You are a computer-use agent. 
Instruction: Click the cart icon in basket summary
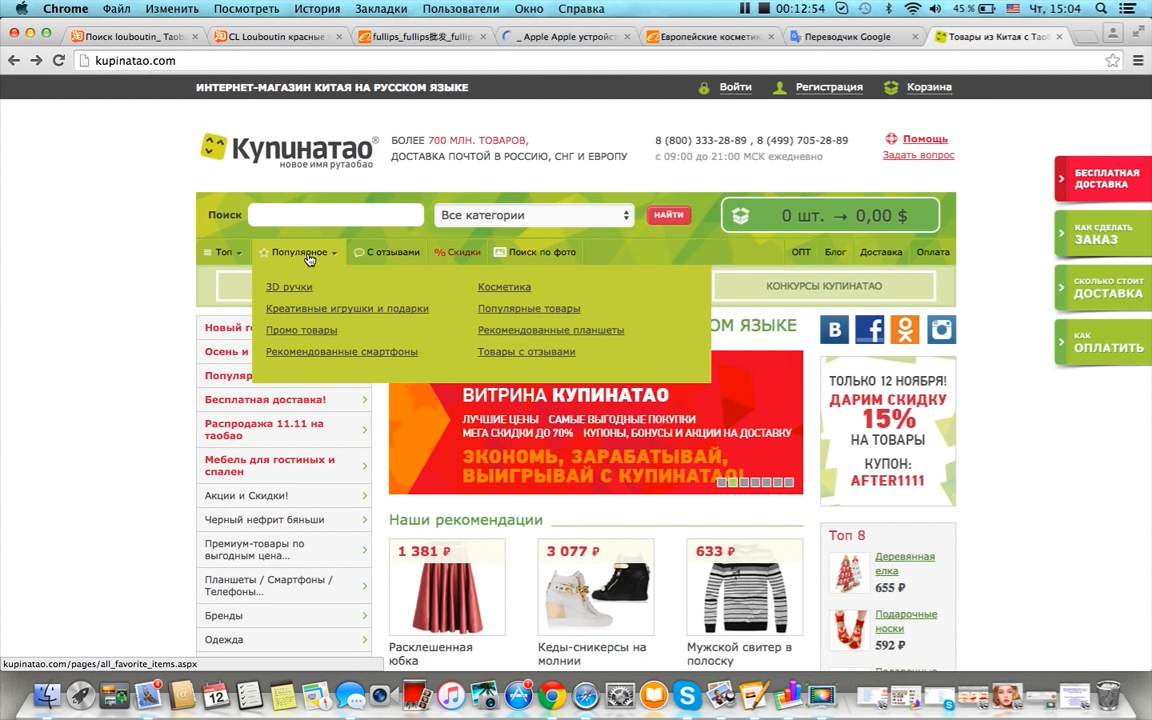741,215
